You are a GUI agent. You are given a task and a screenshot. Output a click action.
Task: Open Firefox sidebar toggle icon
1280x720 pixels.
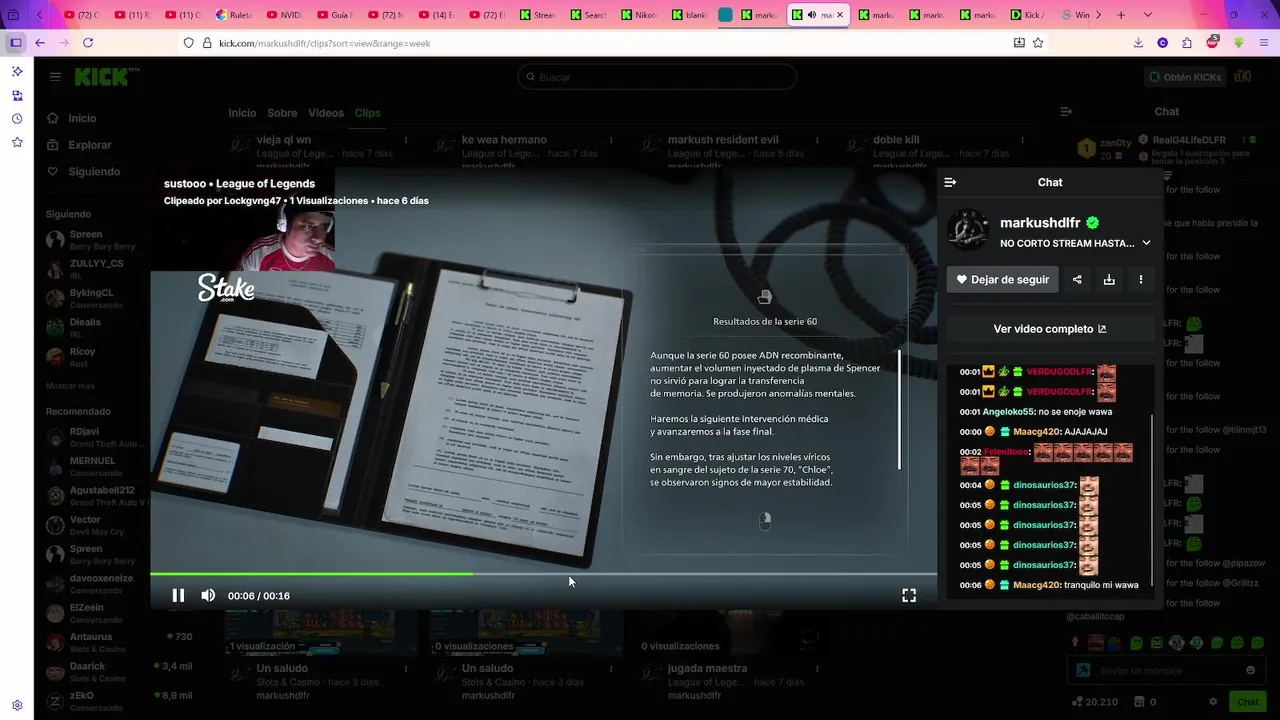point(16,43)
